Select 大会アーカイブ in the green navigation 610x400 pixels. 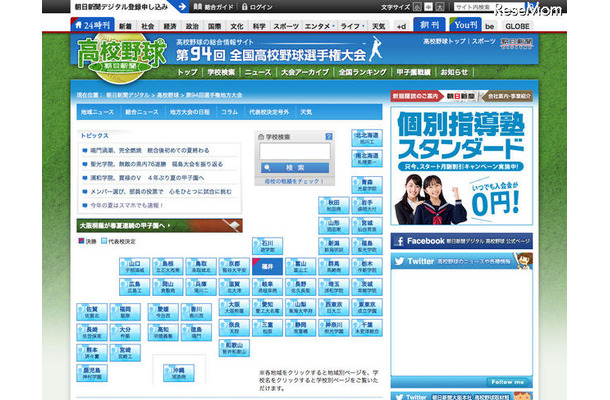coord(305,72)
